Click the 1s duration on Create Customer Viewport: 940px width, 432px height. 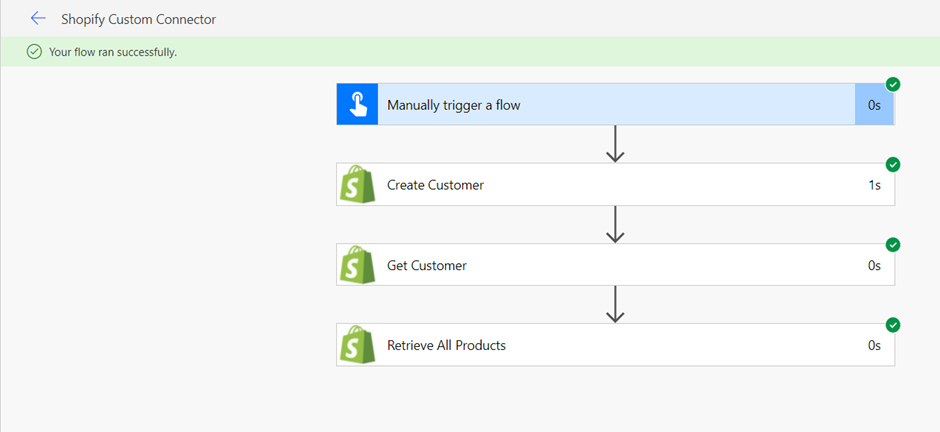click(x=874, y=185)
